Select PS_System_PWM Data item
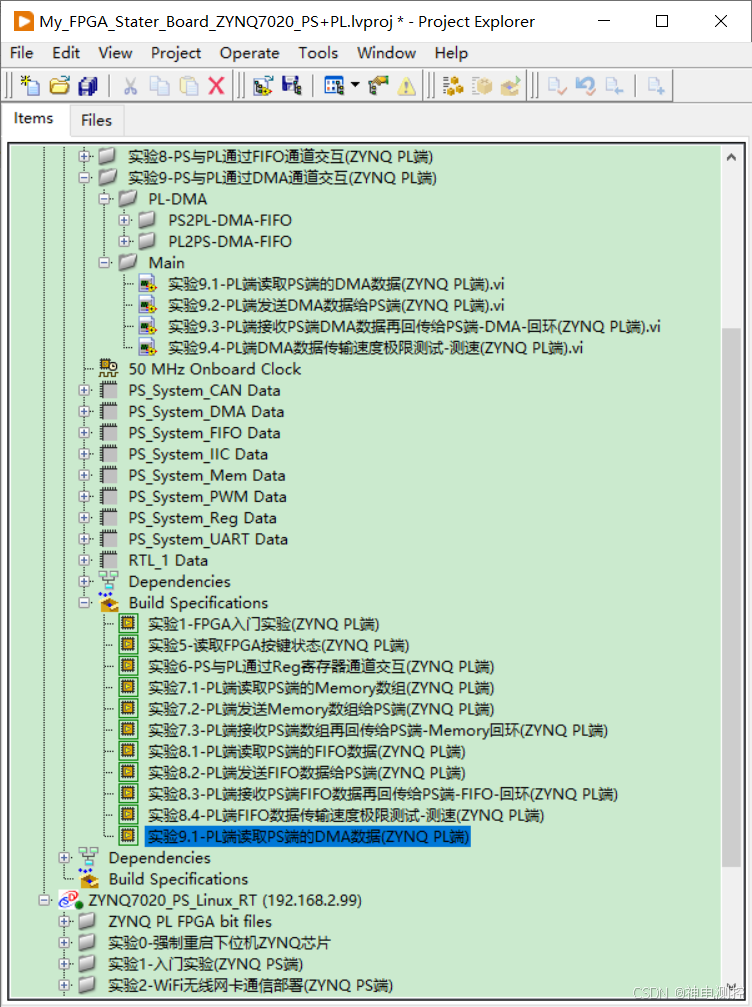752x1007 pixels. pyautogui.click(x=207, y=496)
